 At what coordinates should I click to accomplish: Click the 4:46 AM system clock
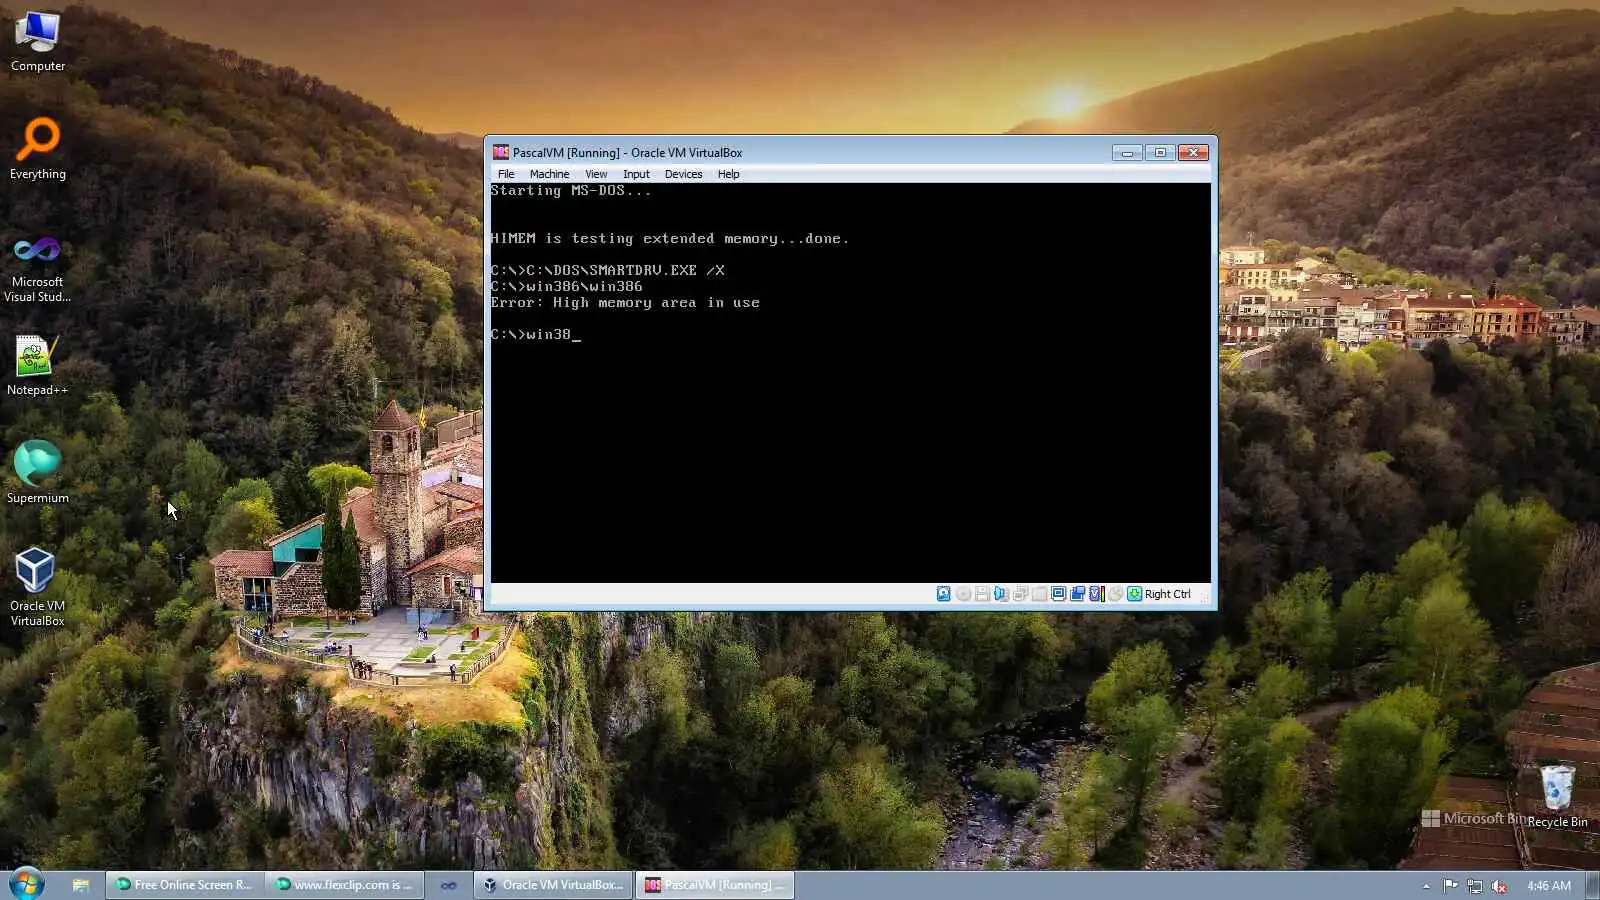1549,886
